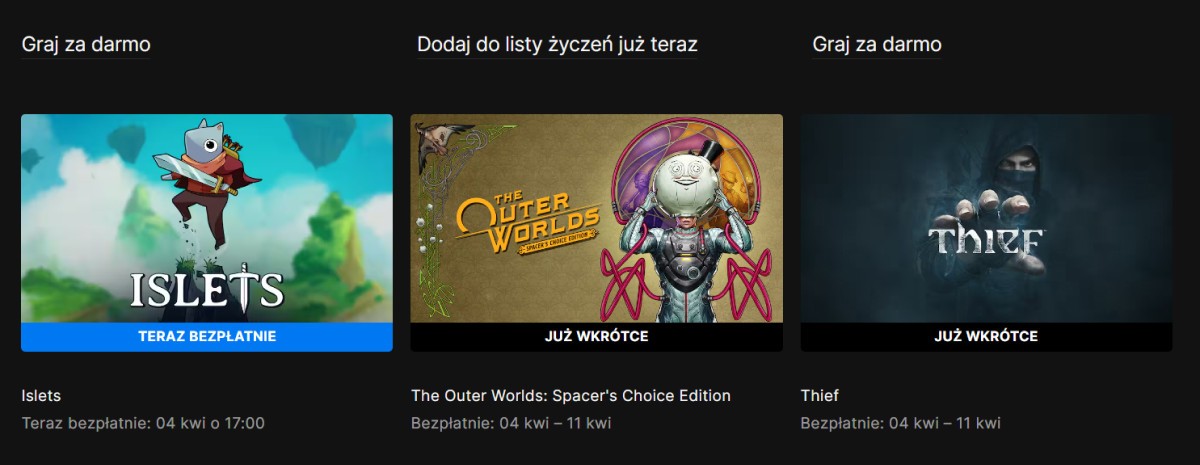Image resolution: width=1200 pixels, height=465 pixels.
Task: Click Outer Worlds Bezpłatnie: 04 kwi – 11 kwi date
Action: pos(511,423)
